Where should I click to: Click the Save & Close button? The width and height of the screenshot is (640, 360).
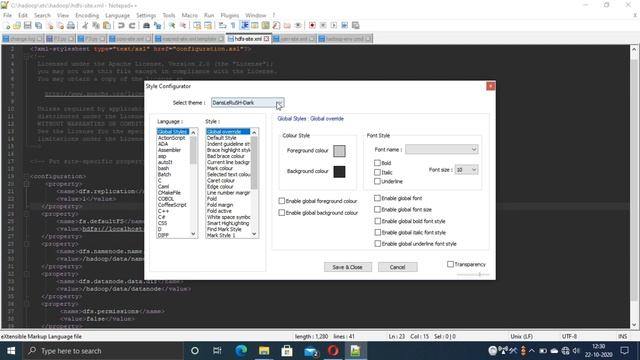tap(347, 267)
